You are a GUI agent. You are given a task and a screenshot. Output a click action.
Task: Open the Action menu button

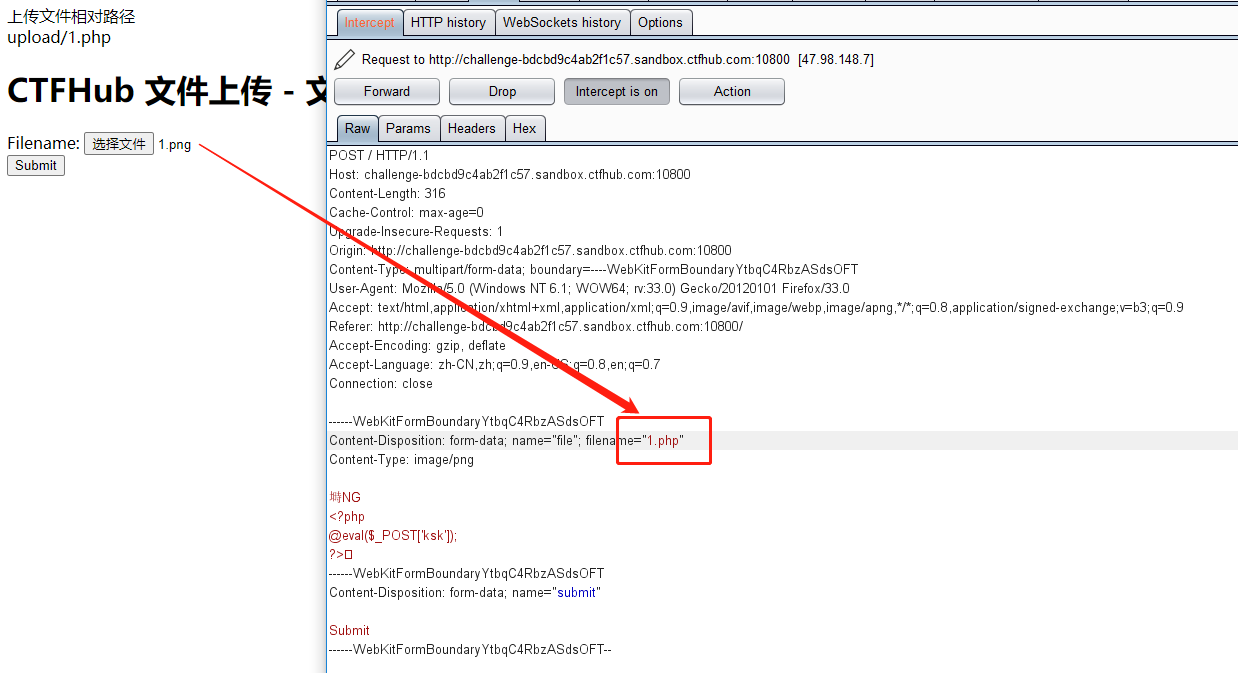(x=732, y=91)
